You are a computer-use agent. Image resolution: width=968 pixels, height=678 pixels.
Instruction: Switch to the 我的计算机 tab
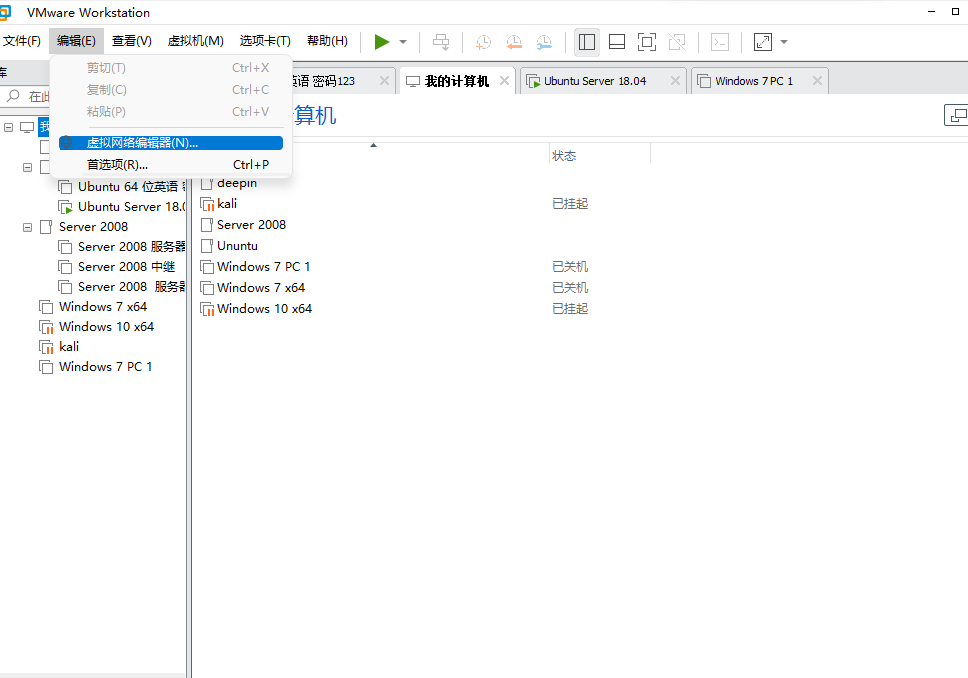(457, 81)
